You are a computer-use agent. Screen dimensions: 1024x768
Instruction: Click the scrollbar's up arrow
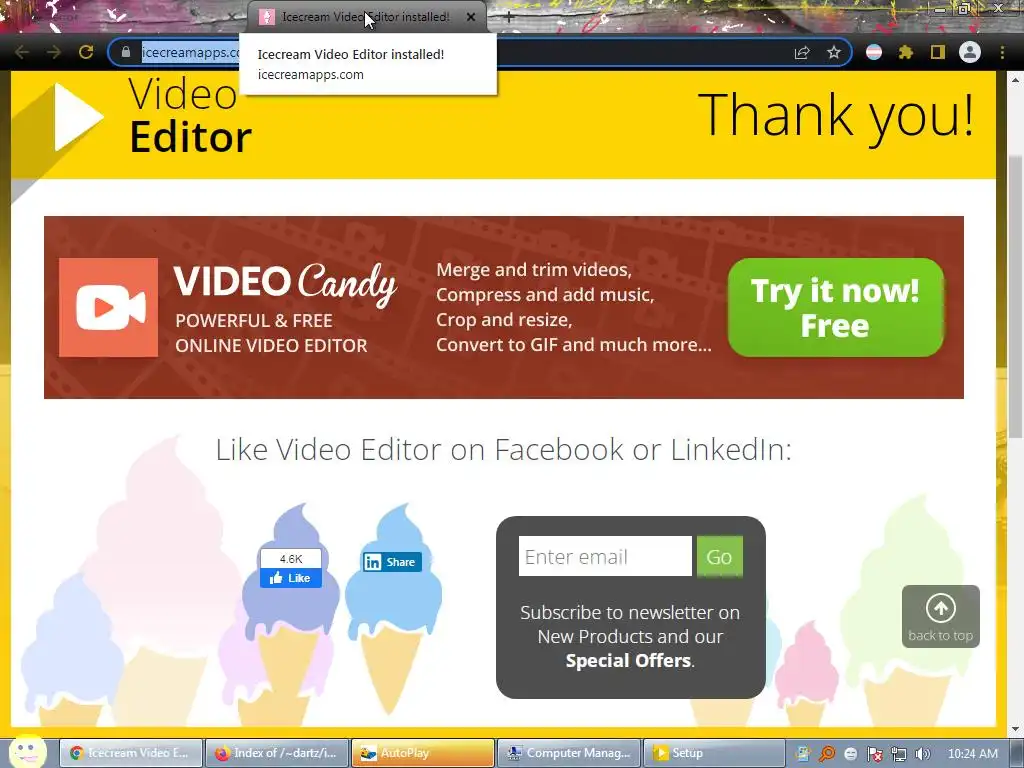click(1015, 80)
